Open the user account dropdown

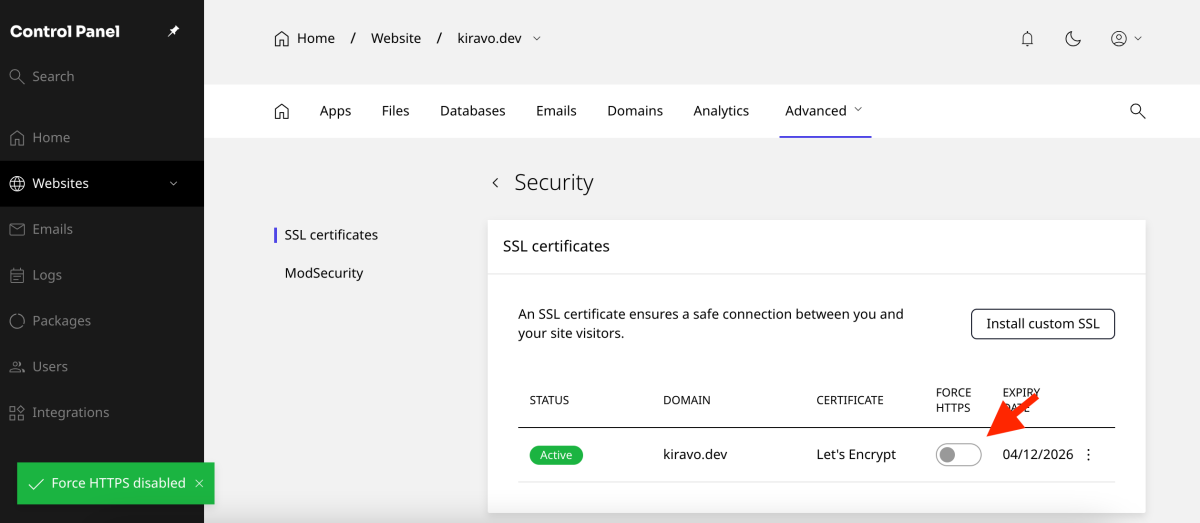pos(1126,39)
